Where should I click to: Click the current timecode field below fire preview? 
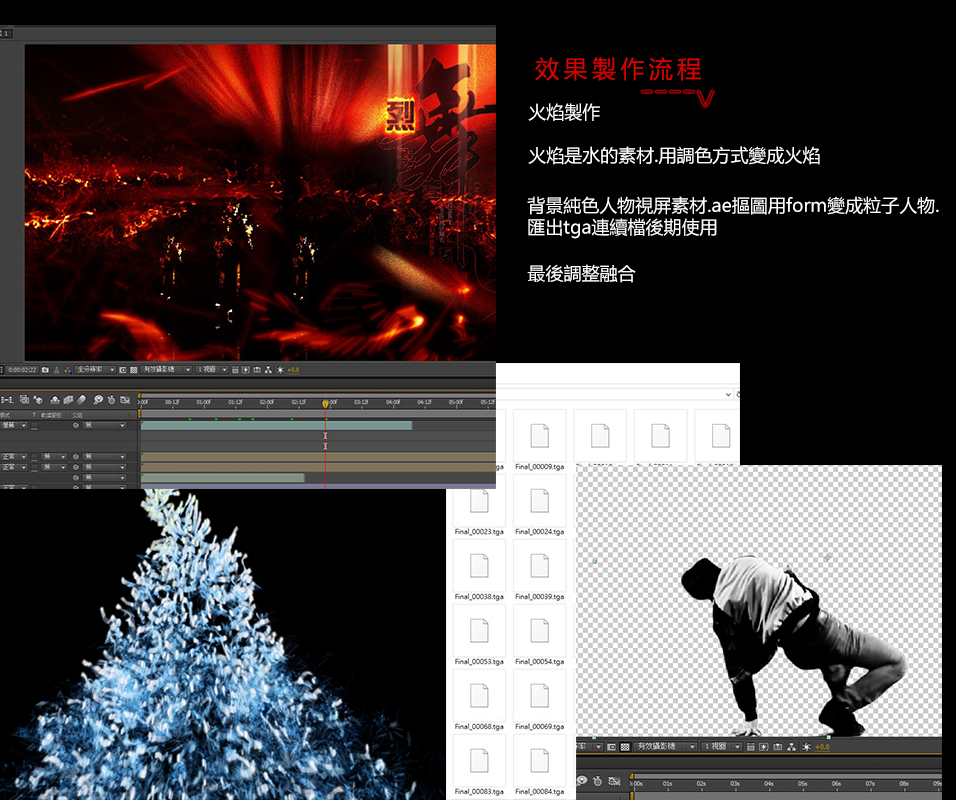23,370
